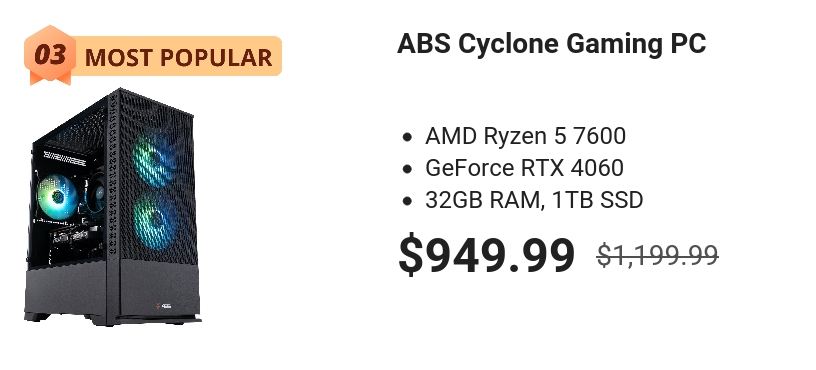Select the 32GB RAM, 1TB SSD spec
Viewport: 816px width, 370px height.
click(x=534, y=200)
